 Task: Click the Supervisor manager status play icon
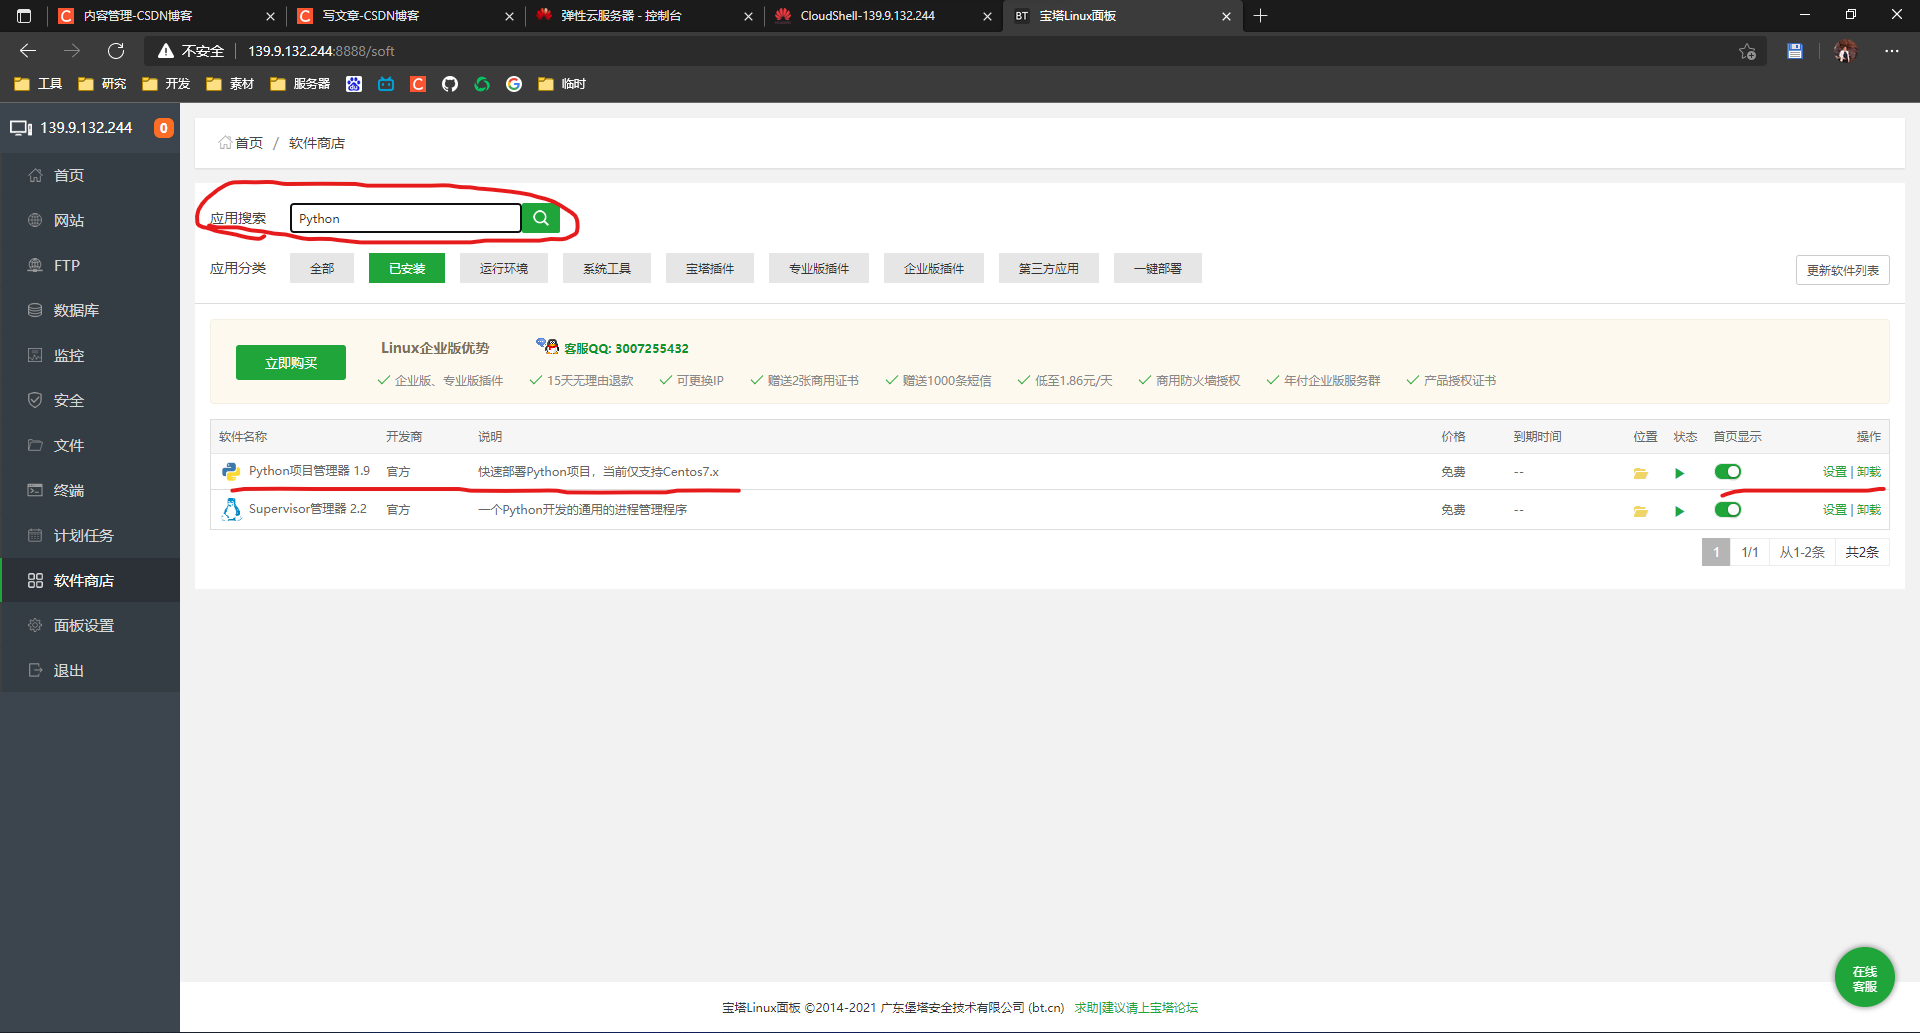tap(1679, 511)
